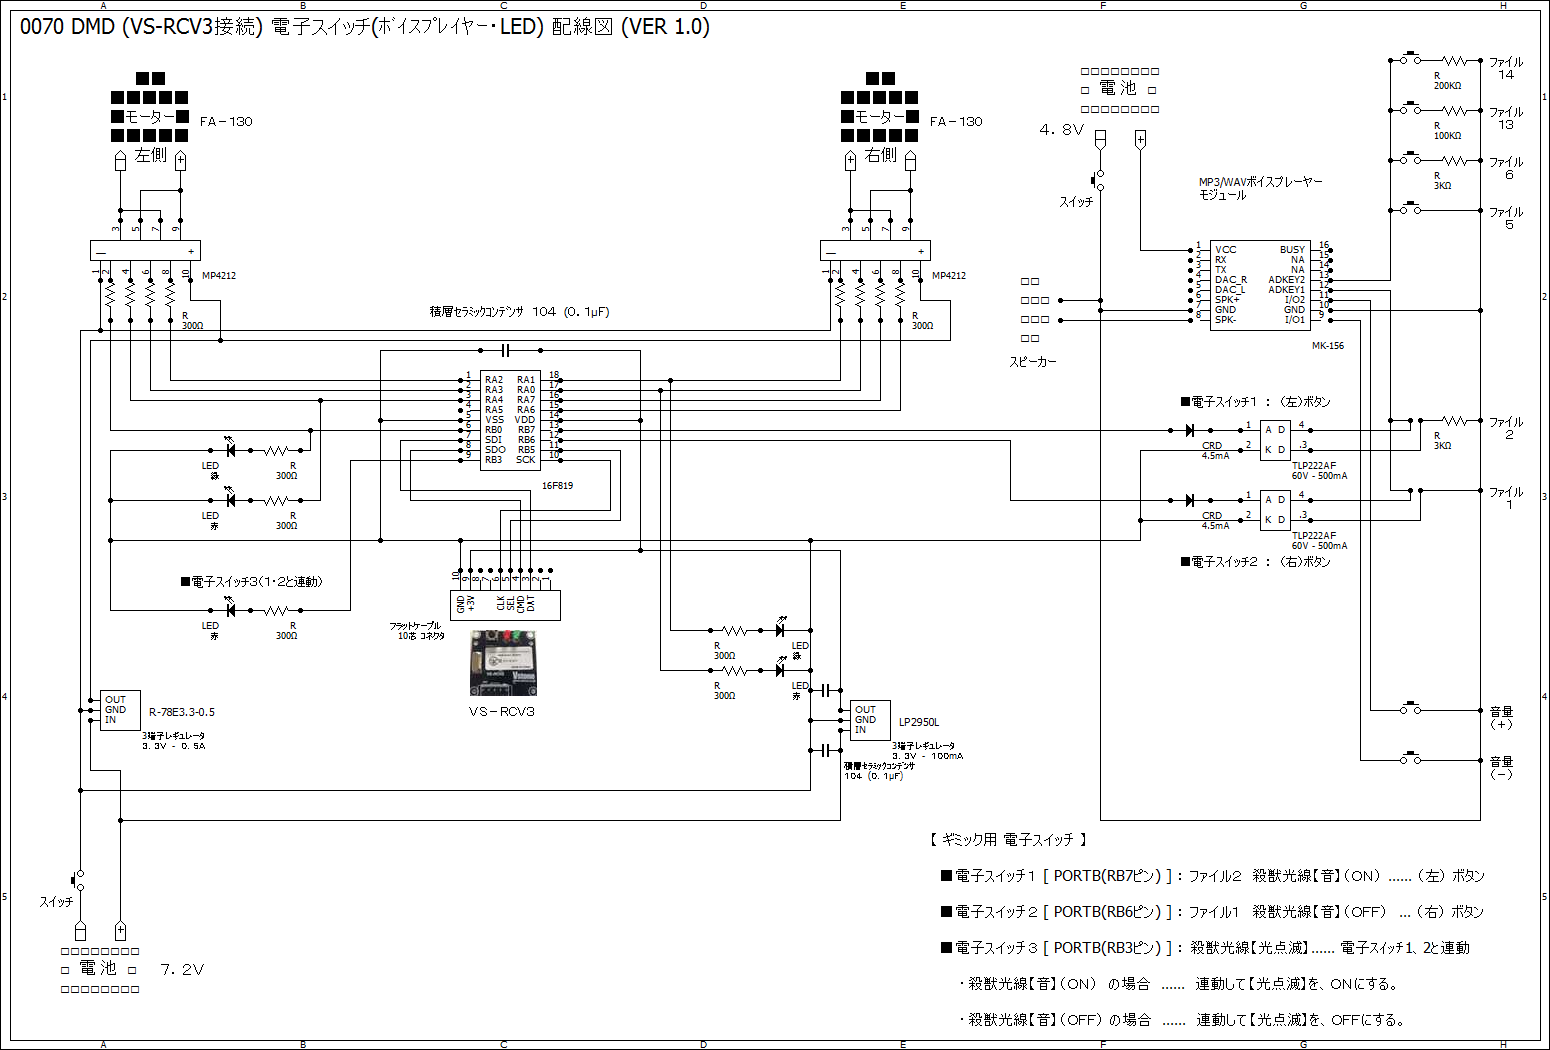This screenshot has width=1550, height=1050.
Task: Click the 10-pin flat cable connector block
Action: point(505,604)
